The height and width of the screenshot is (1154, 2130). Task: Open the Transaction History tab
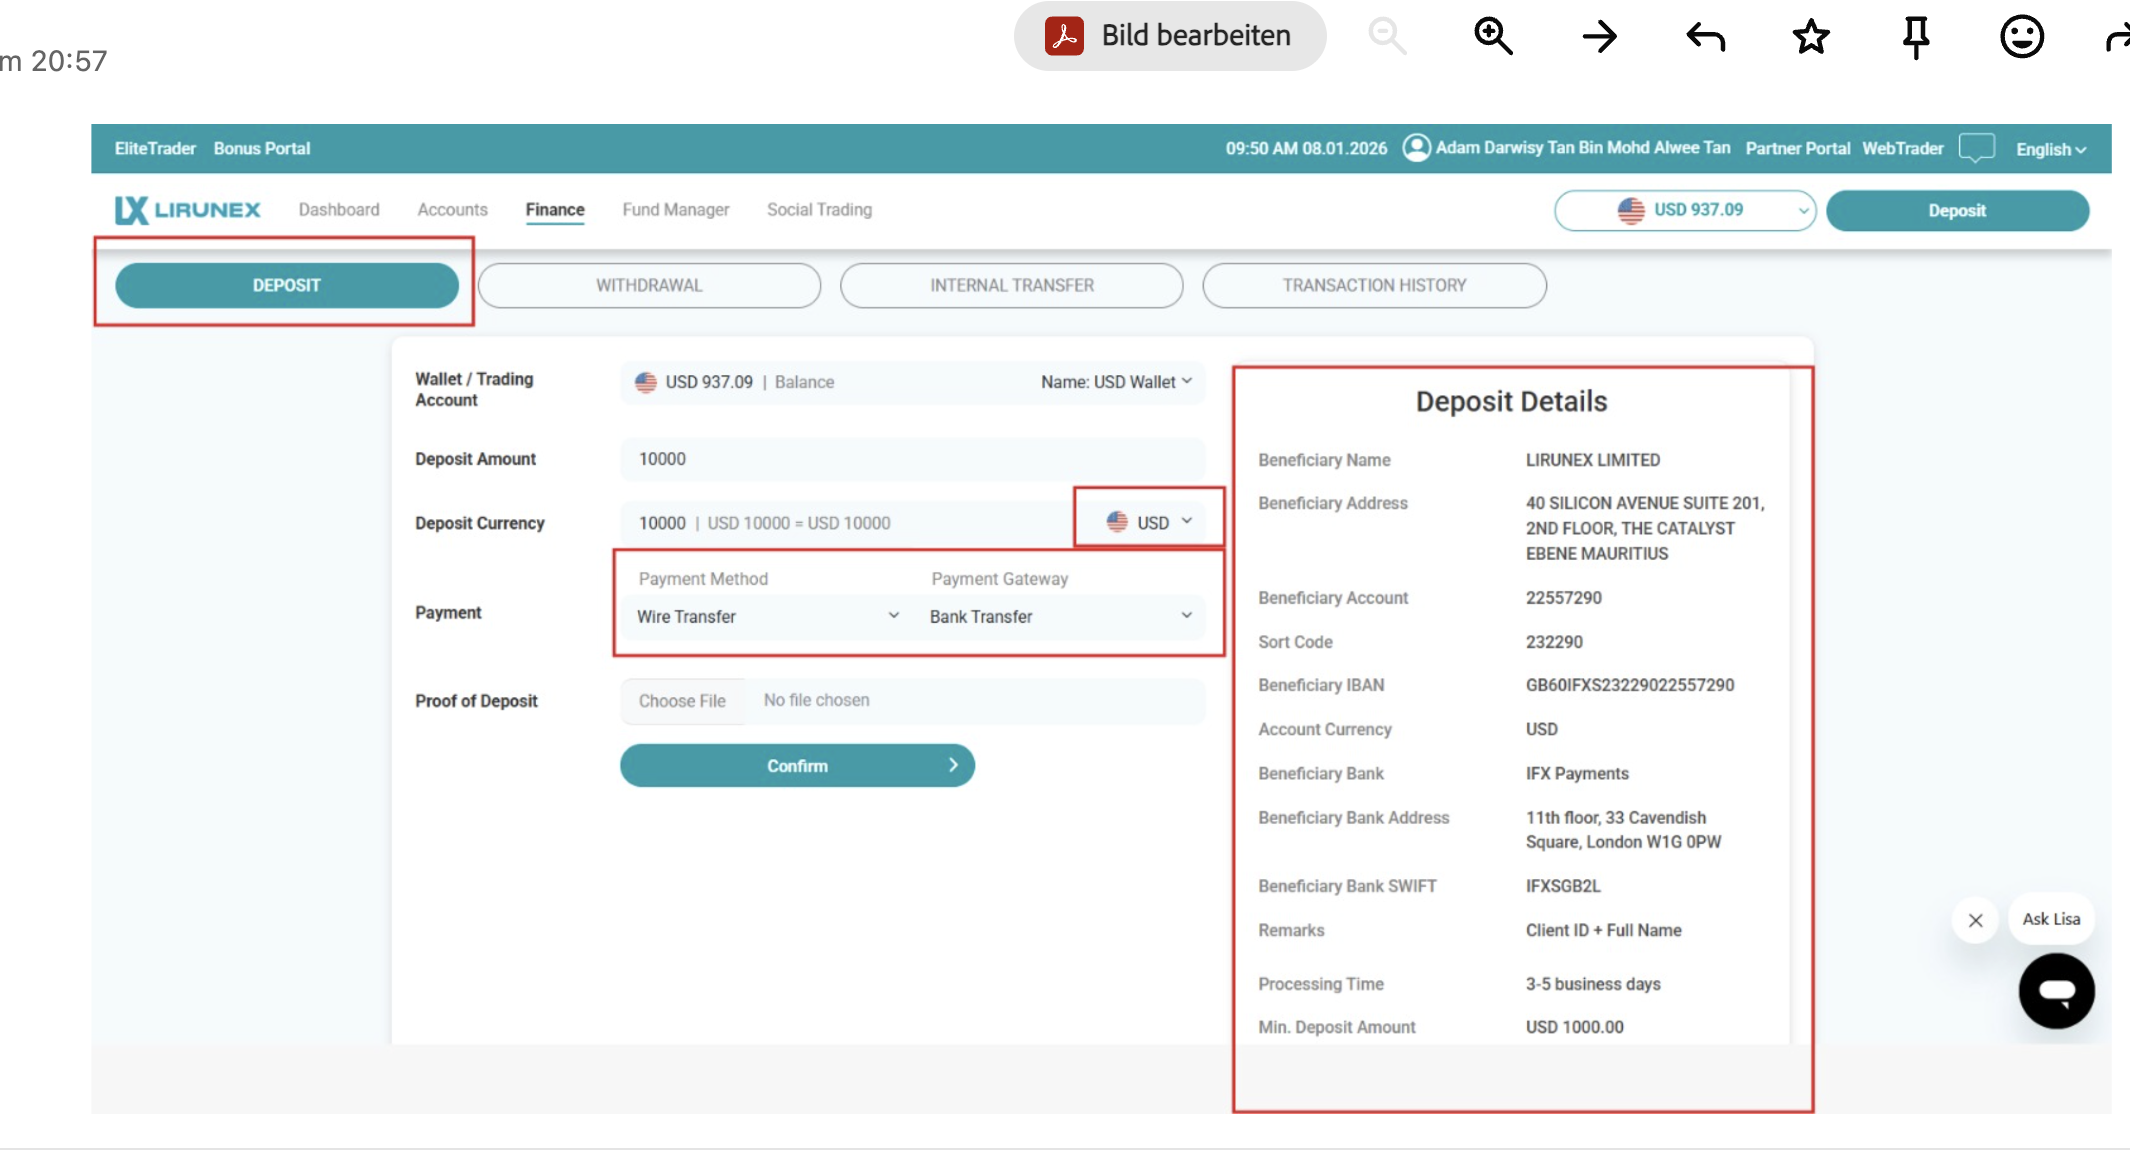(1374, 285)
